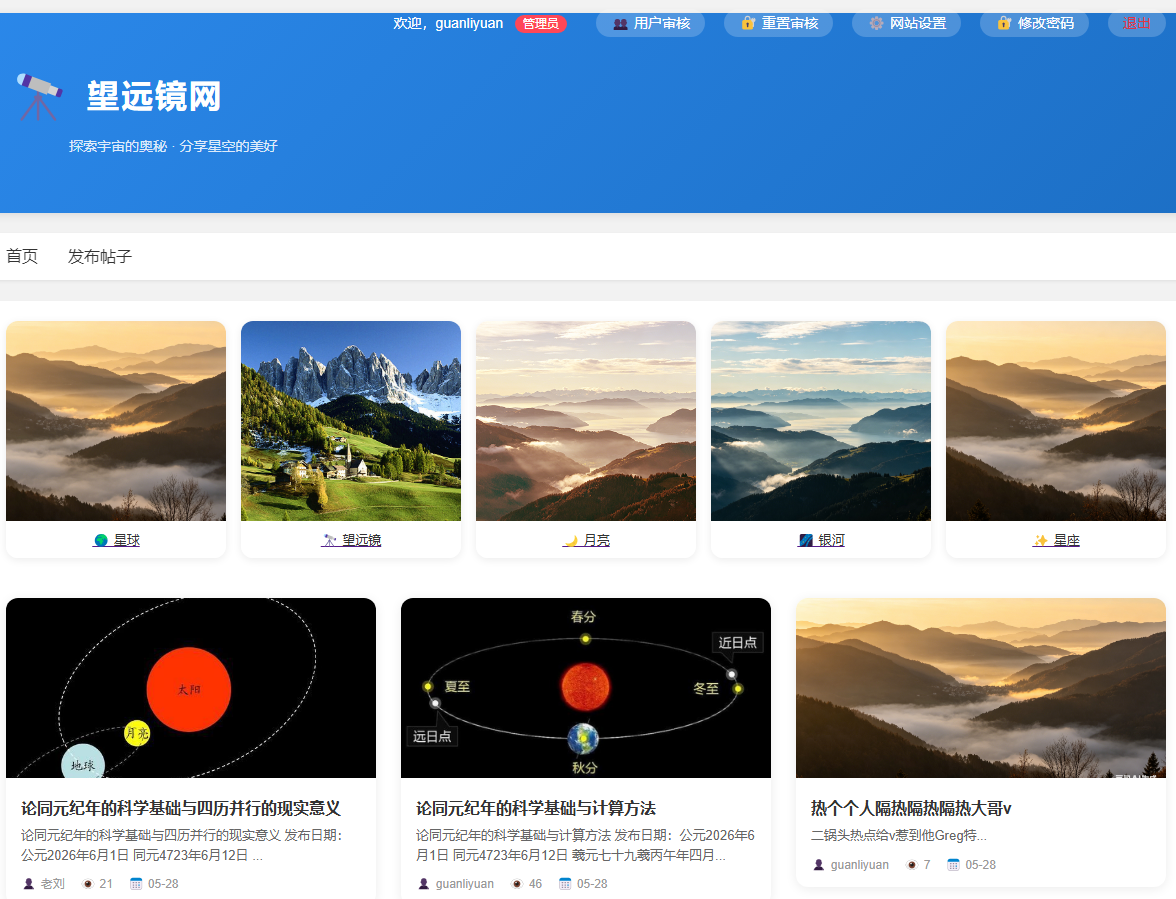1176x899 pixels.
Task: Click the 银河 category image
Action: click(820, 421)
